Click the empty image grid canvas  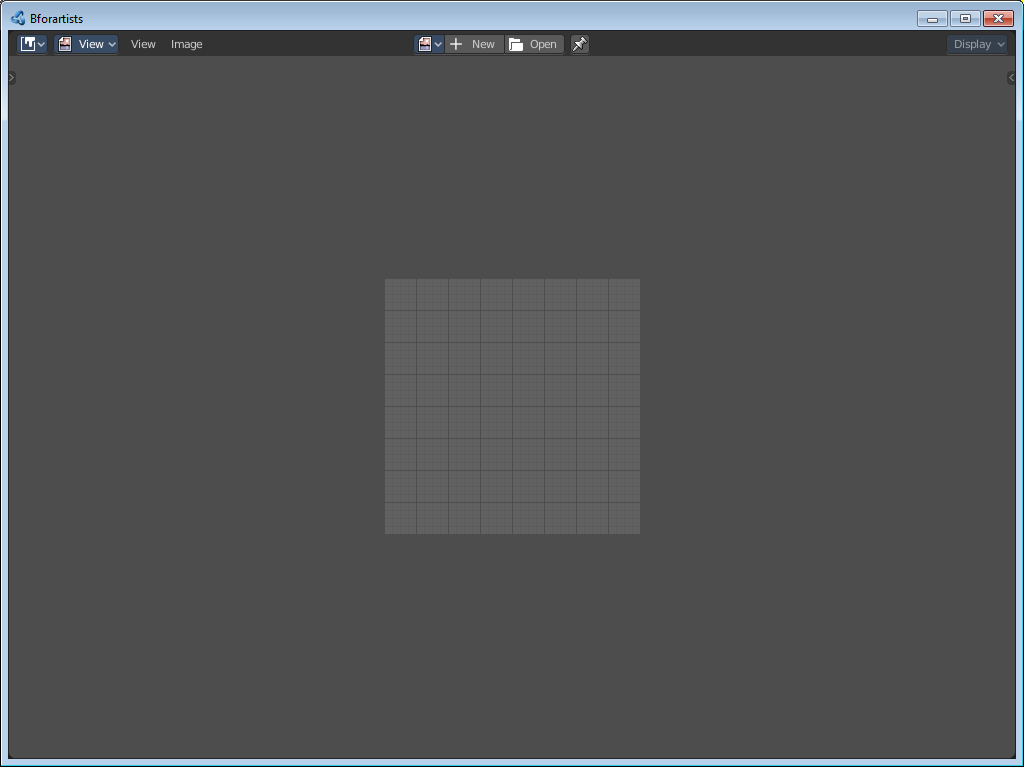[x=512, y=406]
